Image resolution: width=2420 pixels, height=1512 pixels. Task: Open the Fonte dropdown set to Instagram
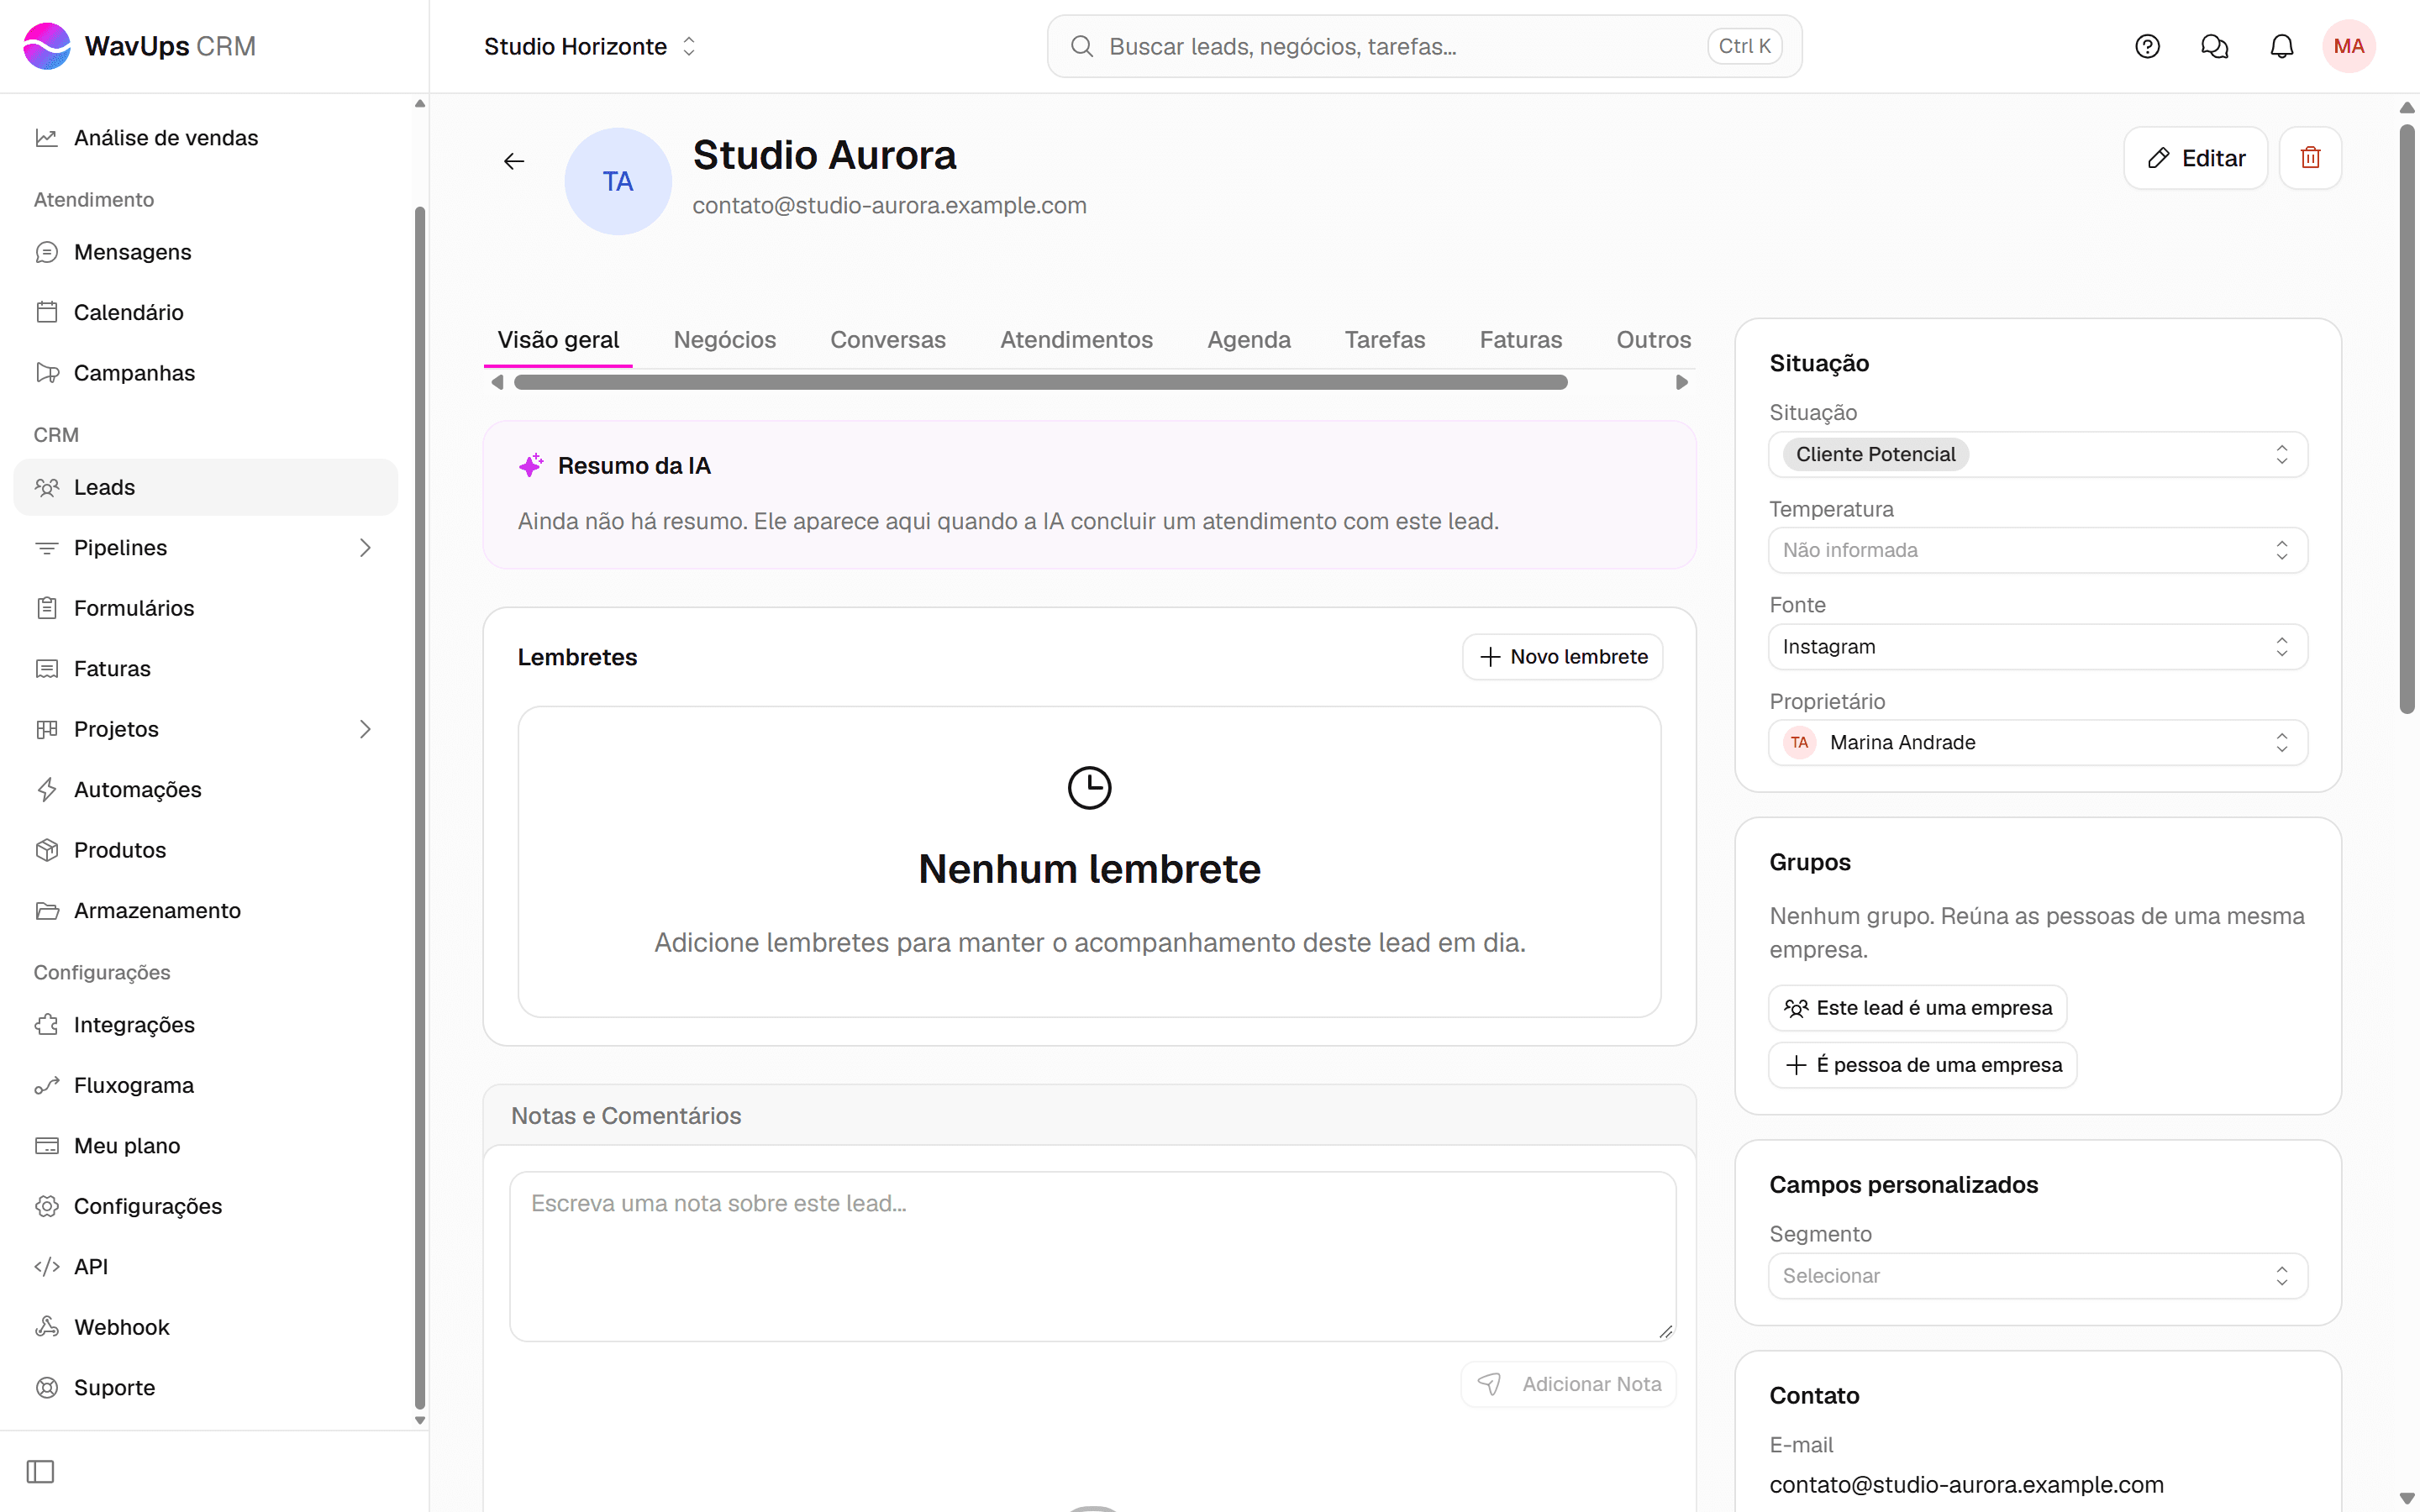(x=2037, y=647)
